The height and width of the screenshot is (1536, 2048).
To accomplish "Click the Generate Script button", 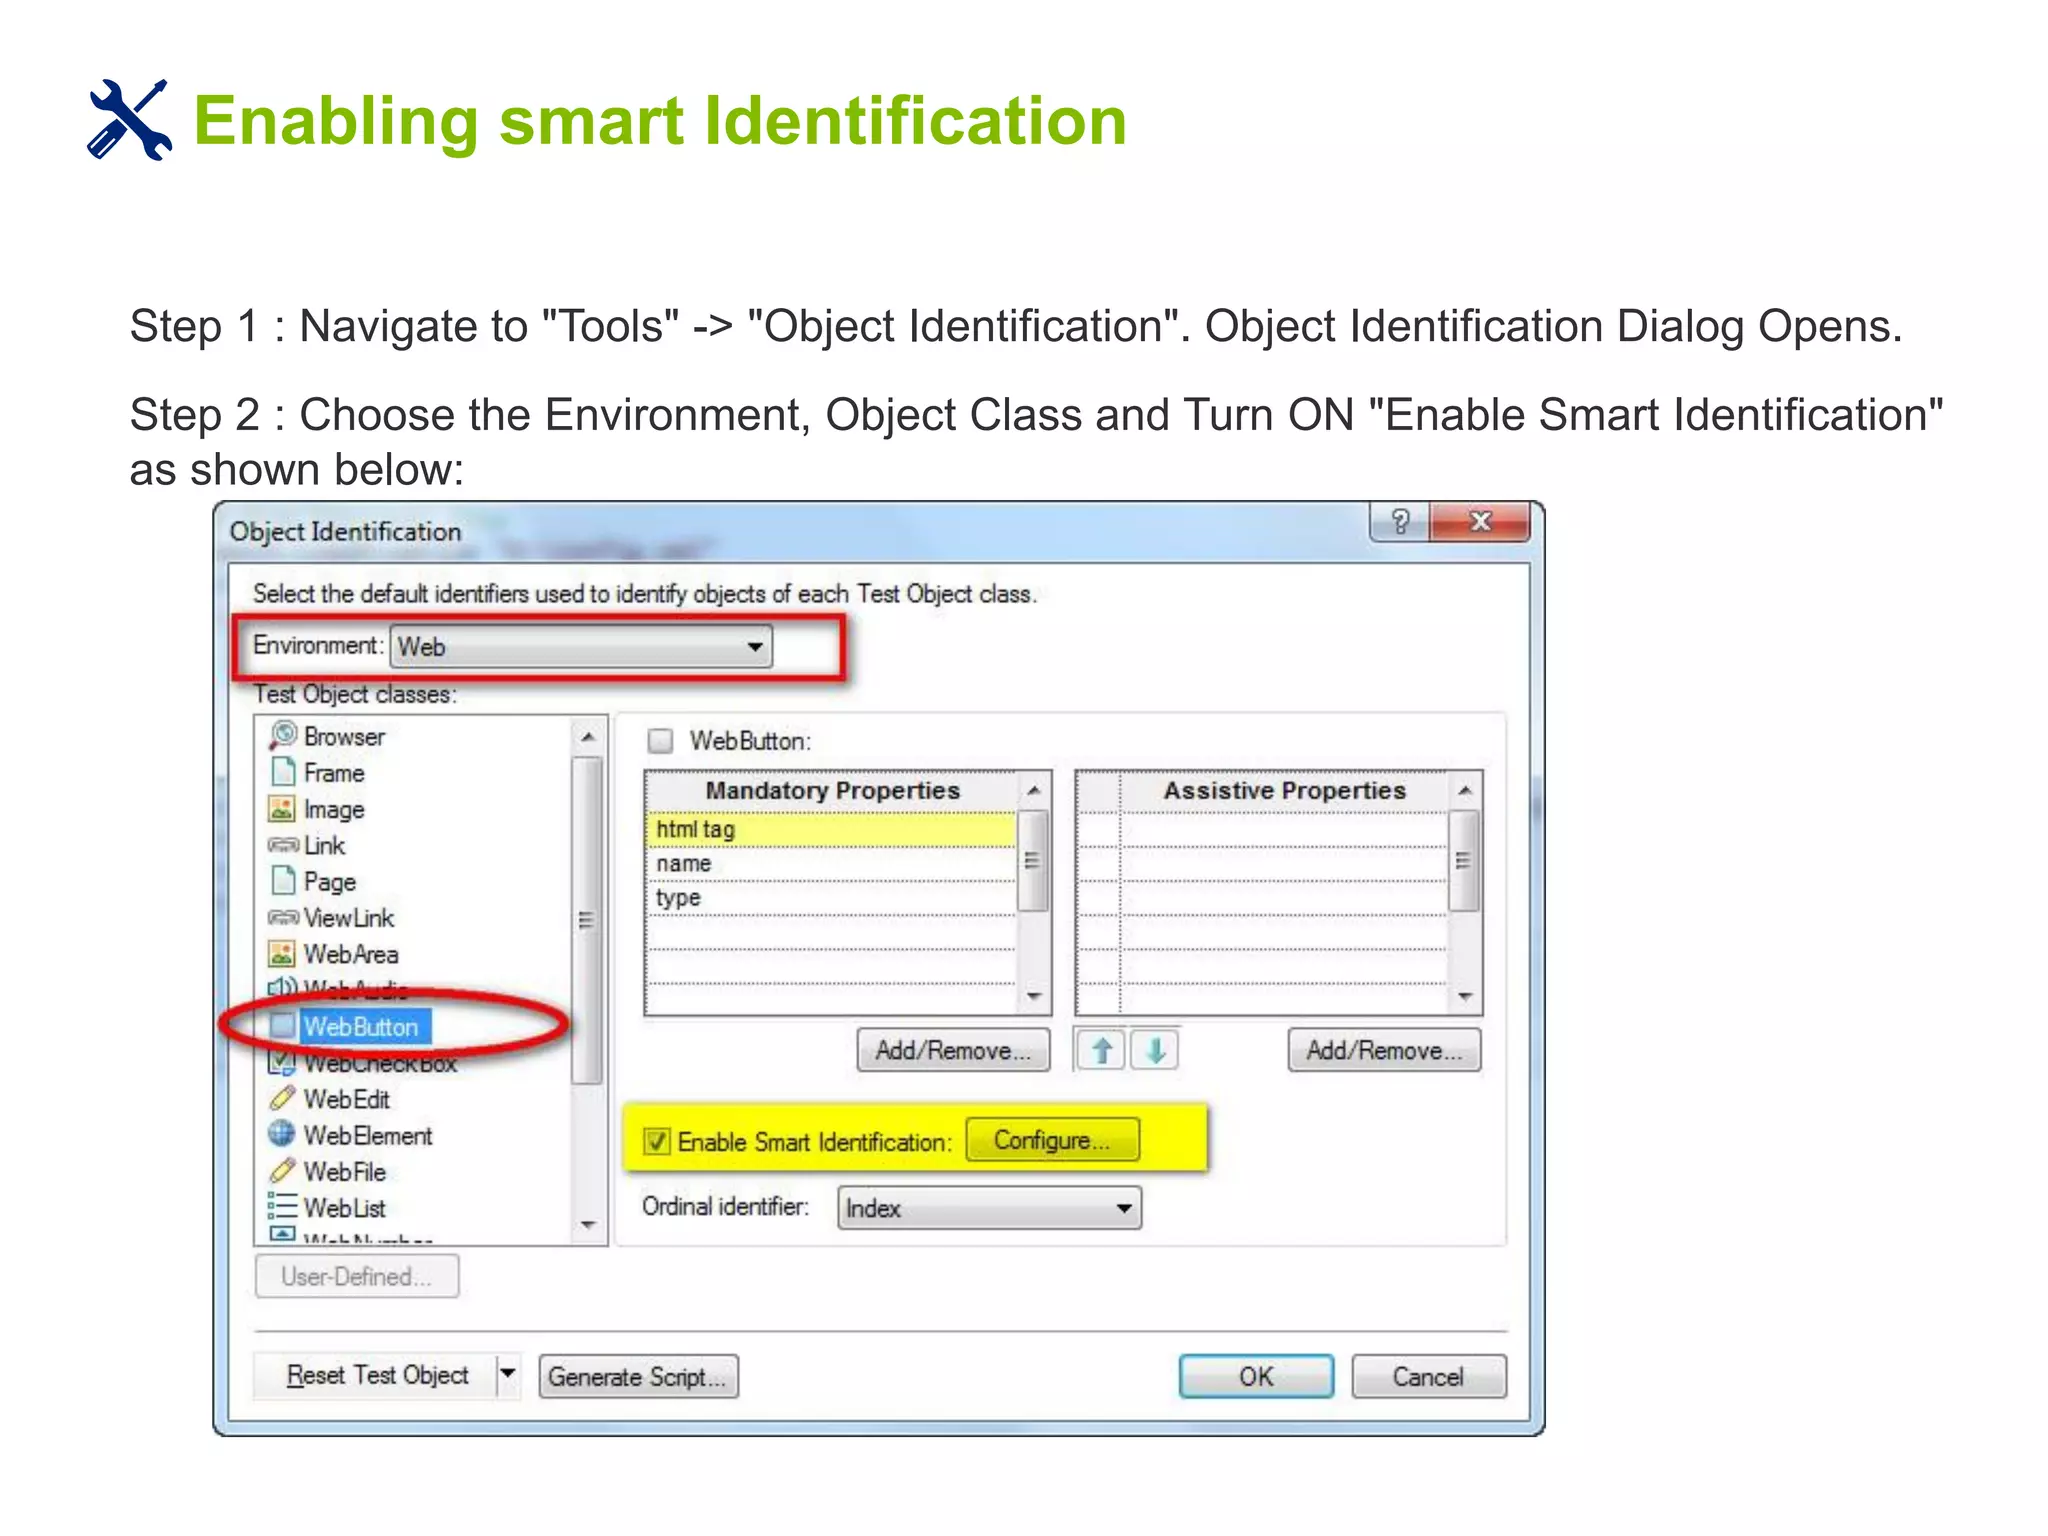I will click(638, 1376).
